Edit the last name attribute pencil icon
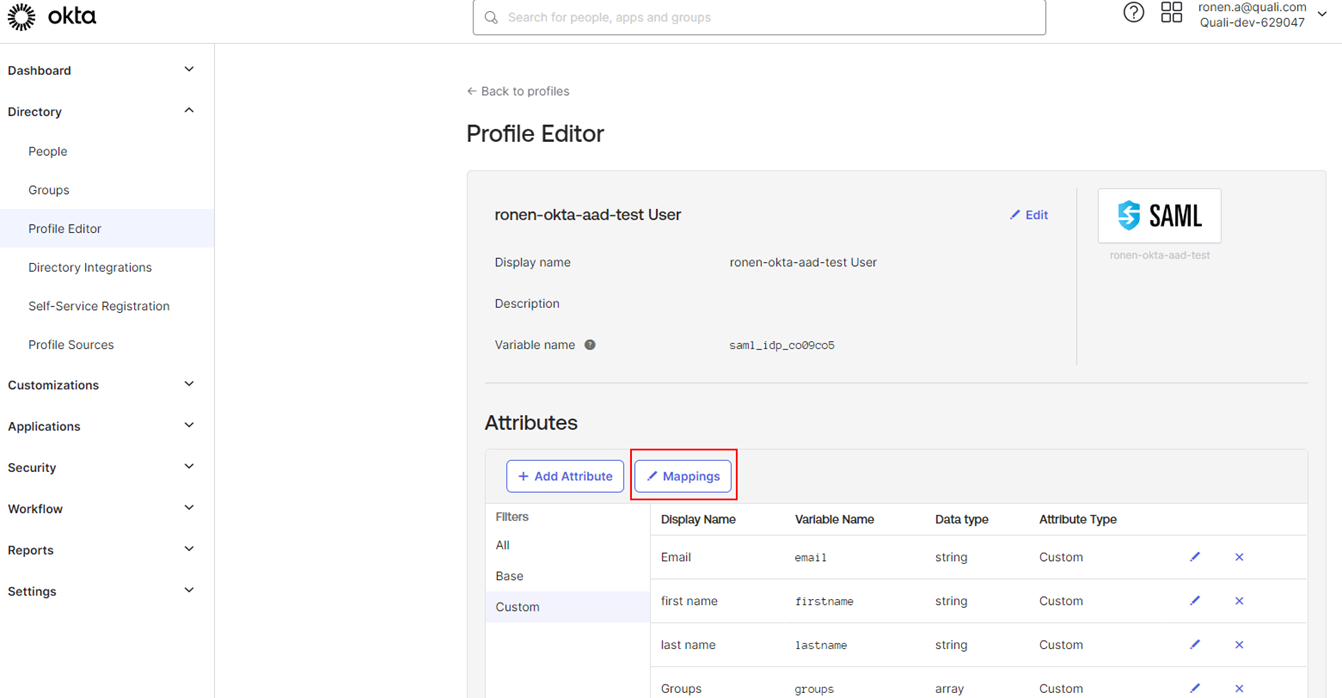1342x698 pixels. [x=1195, y=644]
